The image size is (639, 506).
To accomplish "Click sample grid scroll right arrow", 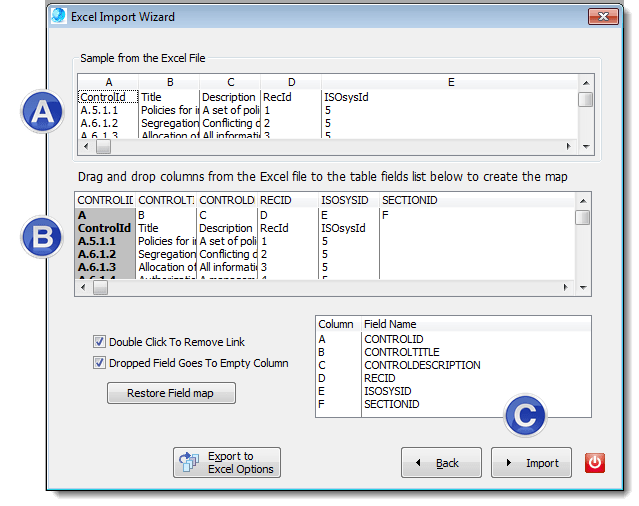I will coord(568,146).
